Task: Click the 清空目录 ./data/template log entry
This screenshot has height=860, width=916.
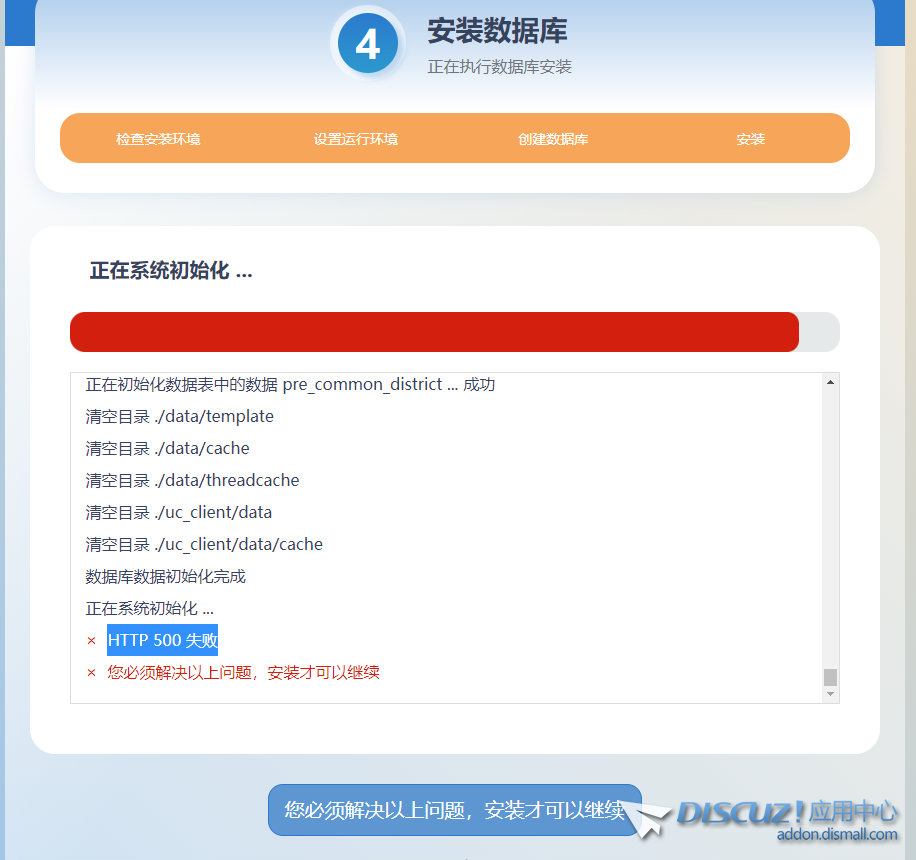Action: point(180,417)
